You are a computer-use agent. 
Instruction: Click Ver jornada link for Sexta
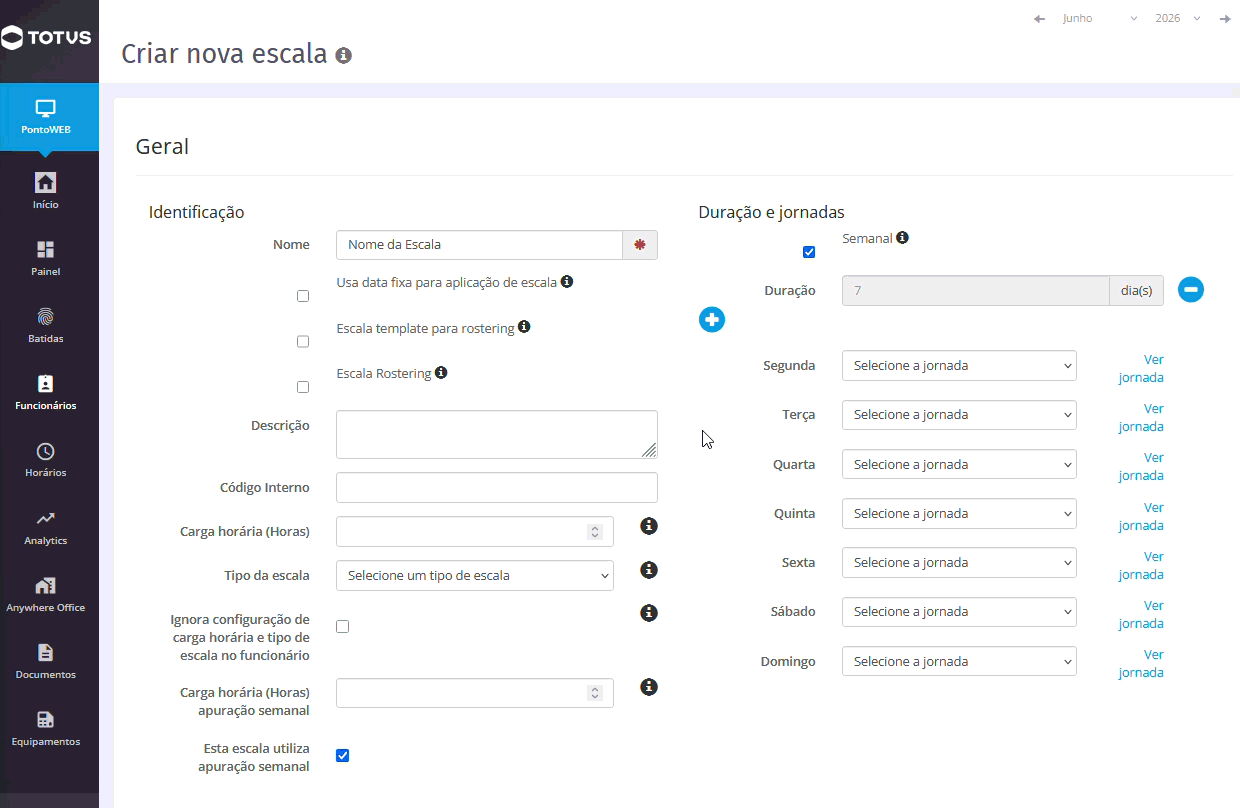(1141, 566)
